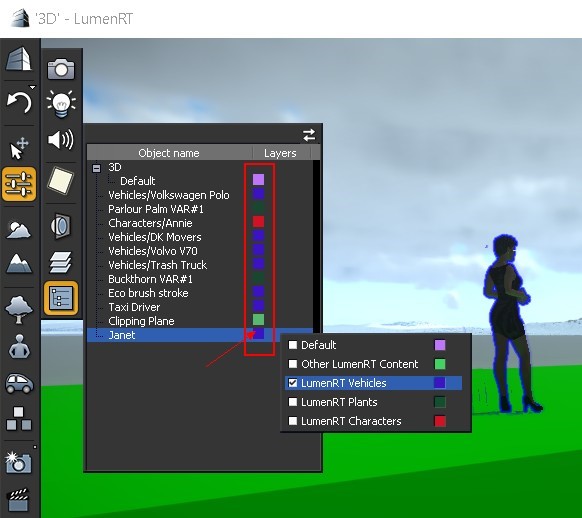Check the LumenRT Characters checkbox
The height and width of the screenshot is (518, 582).
click(293, 421)
